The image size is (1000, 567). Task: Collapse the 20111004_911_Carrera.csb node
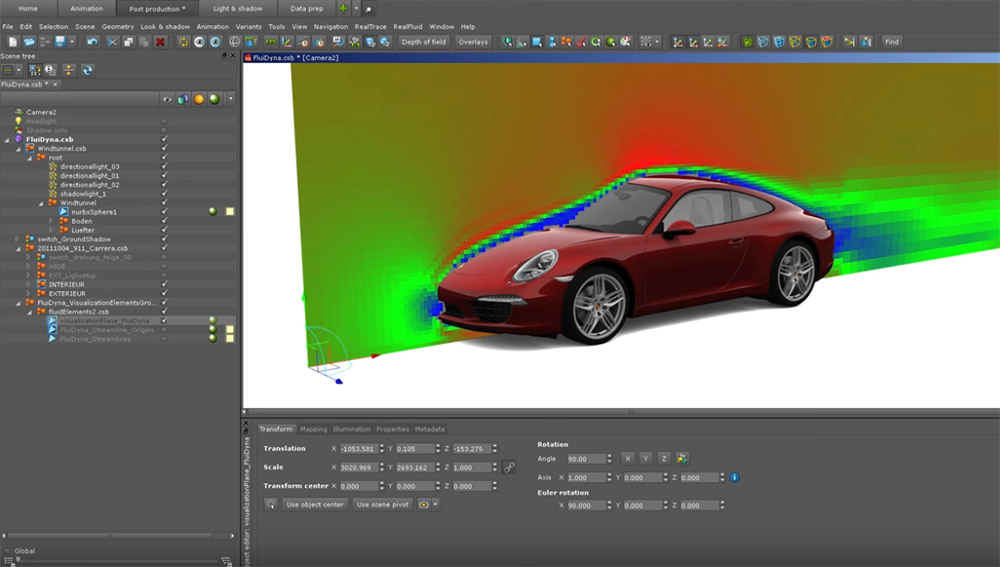coord(18,249)
